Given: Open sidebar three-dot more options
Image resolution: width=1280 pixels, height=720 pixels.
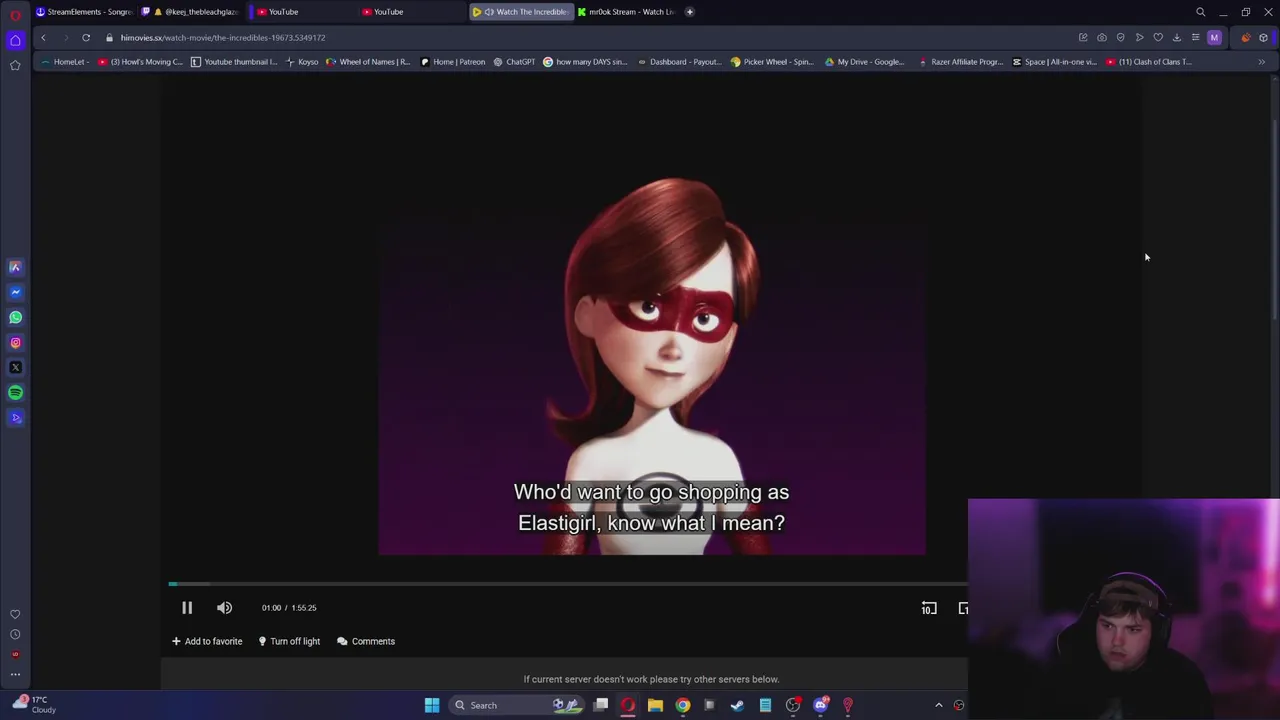Looking at the screenshot, I should [15, 674].
